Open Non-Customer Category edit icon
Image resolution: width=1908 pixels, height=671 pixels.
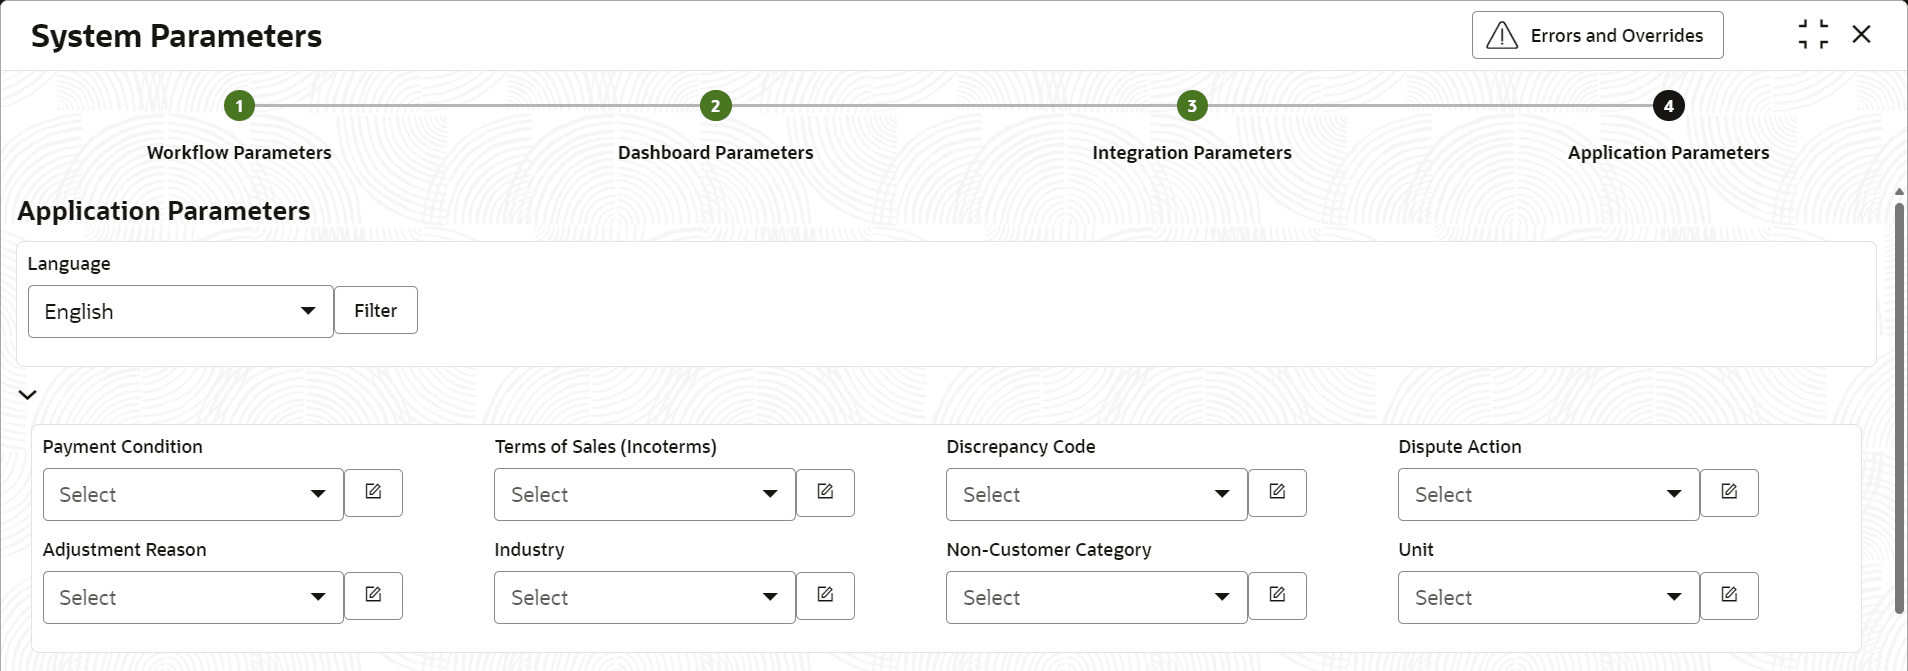tap(1277, 596)
